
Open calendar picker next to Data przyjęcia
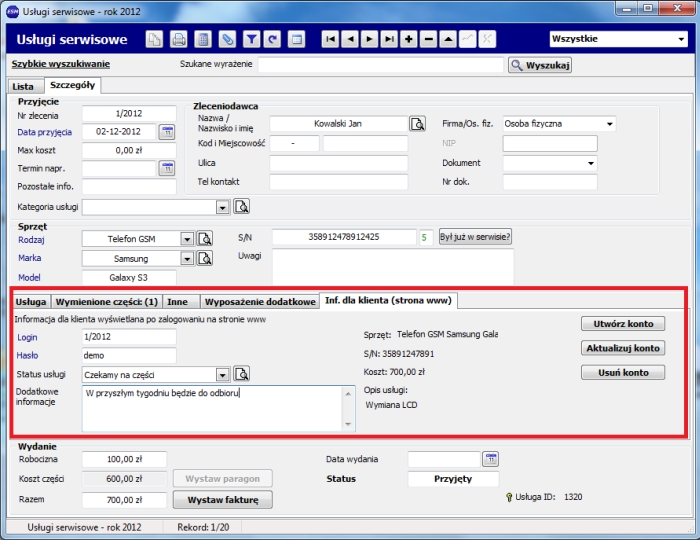pos(166,131)
